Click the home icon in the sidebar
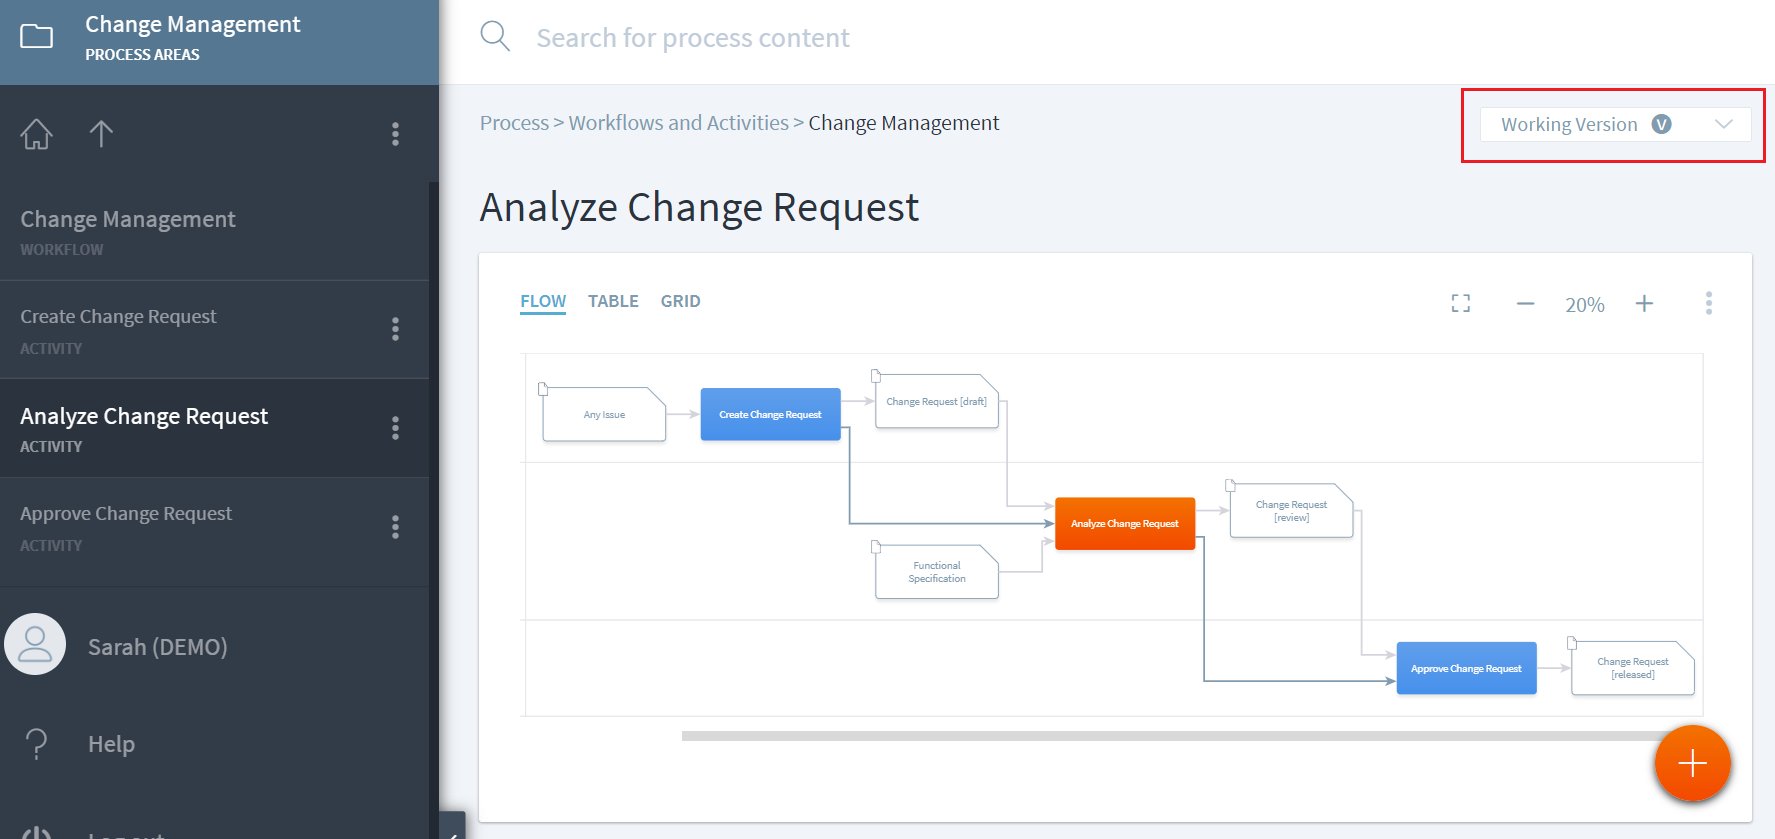1775x839 pixels. [x=37, y=134]
